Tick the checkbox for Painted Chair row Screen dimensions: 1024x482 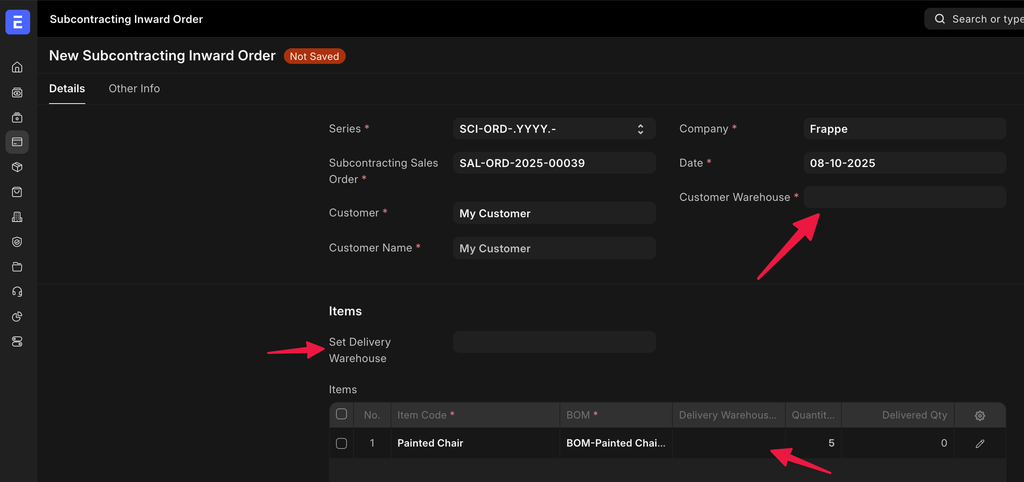(342, 443)
